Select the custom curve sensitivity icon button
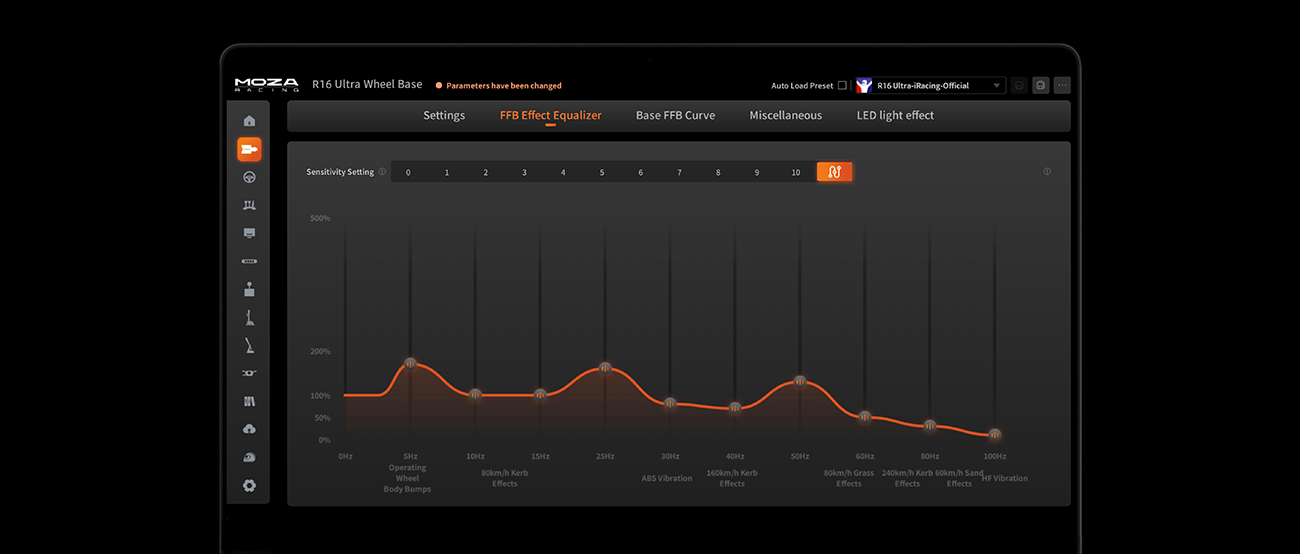Screen dimensions: 1300x554 834,172
